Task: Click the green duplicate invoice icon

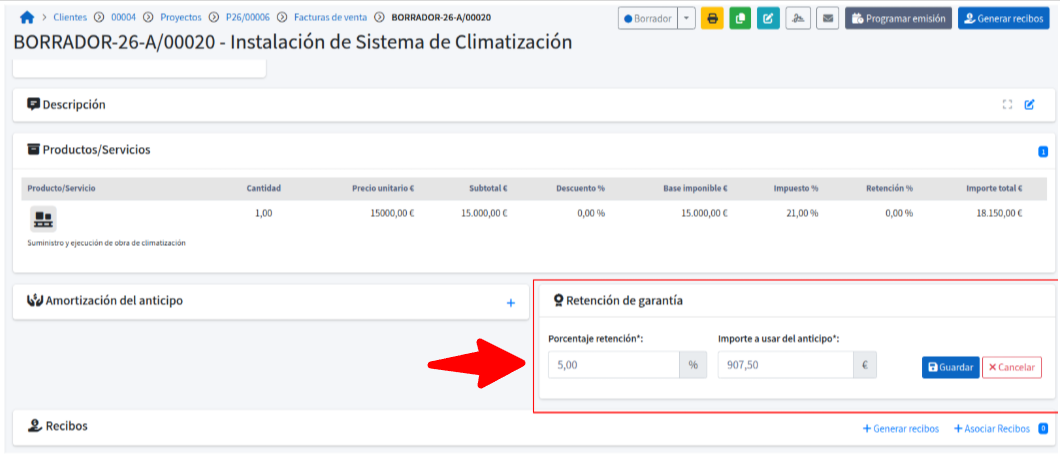Action: (740, 18)
